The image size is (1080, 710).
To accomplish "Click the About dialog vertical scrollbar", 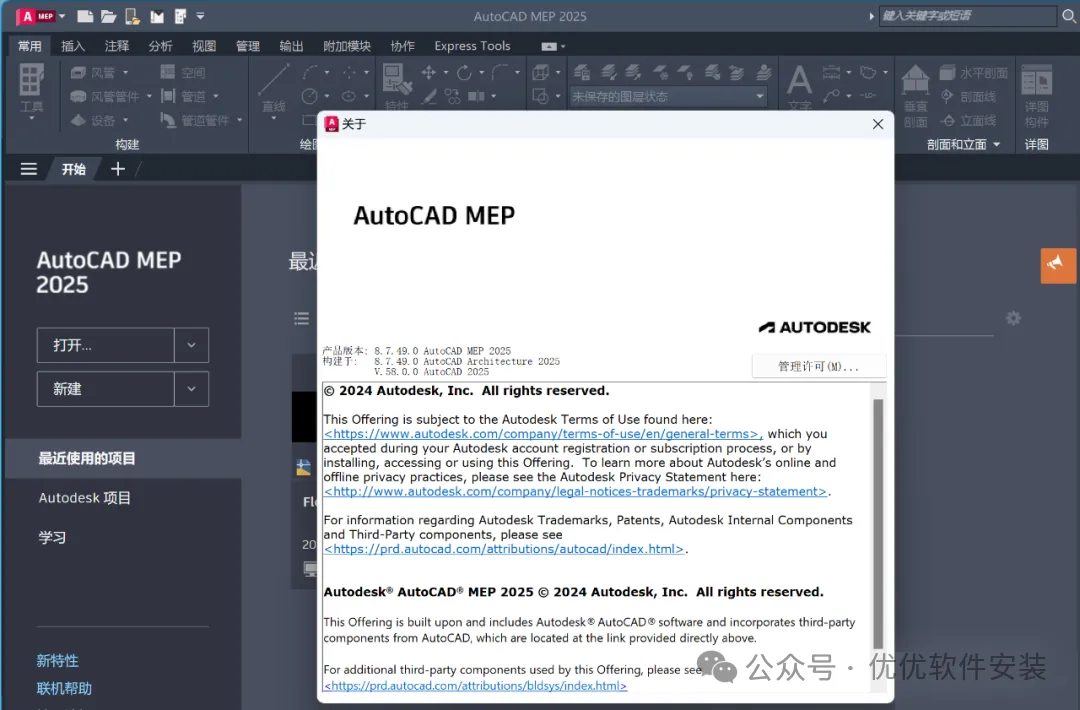I will pos(878,523).
